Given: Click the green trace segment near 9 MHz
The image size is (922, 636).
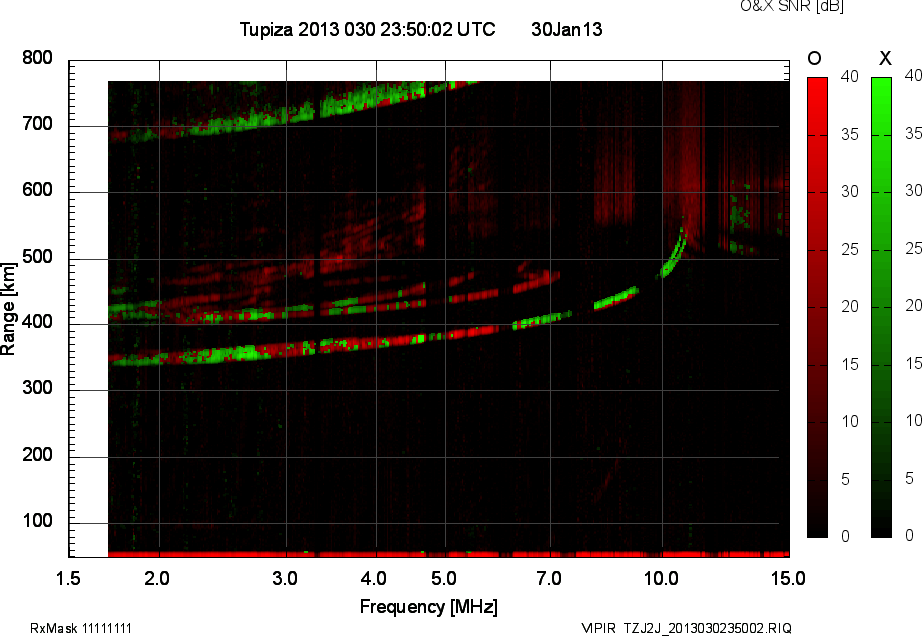Looking at the screenshot, I should point(616,297).
